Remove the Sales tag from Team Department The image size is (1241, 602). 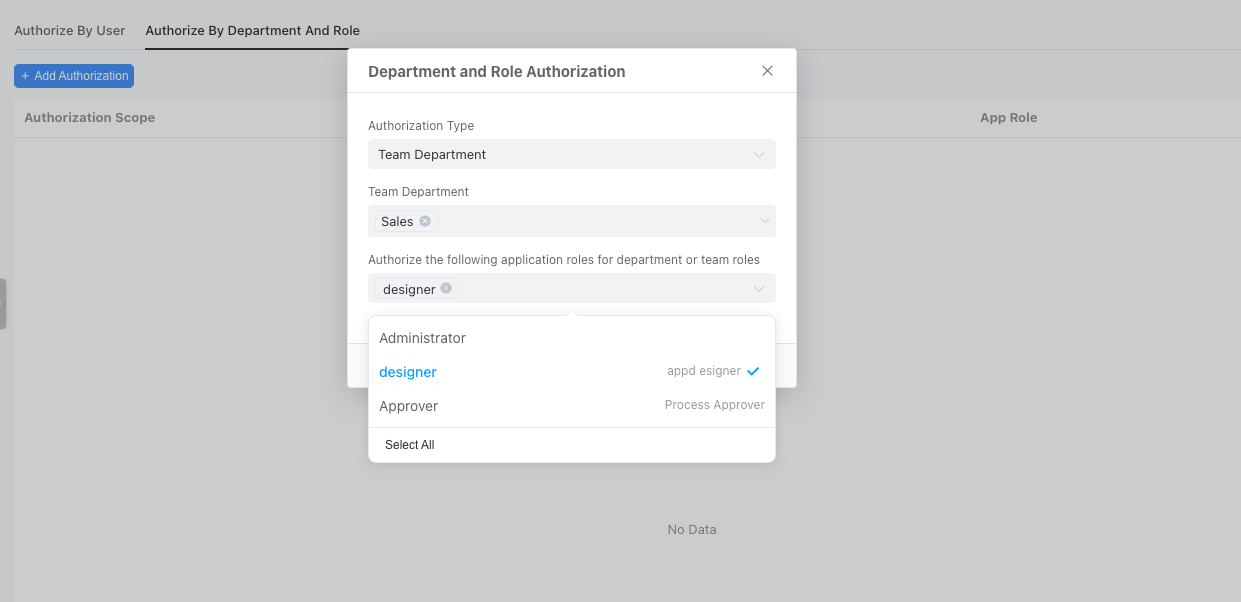point(425,221)
